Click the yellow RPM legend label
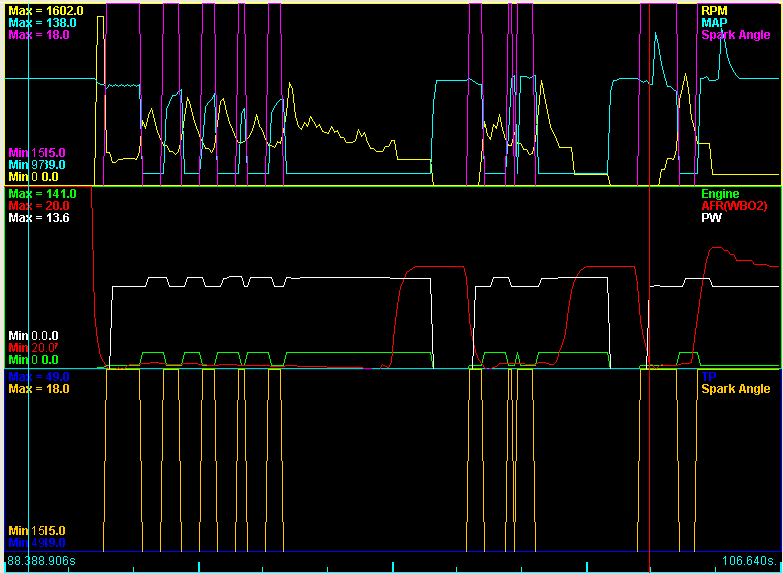 [x=714, y=10]
